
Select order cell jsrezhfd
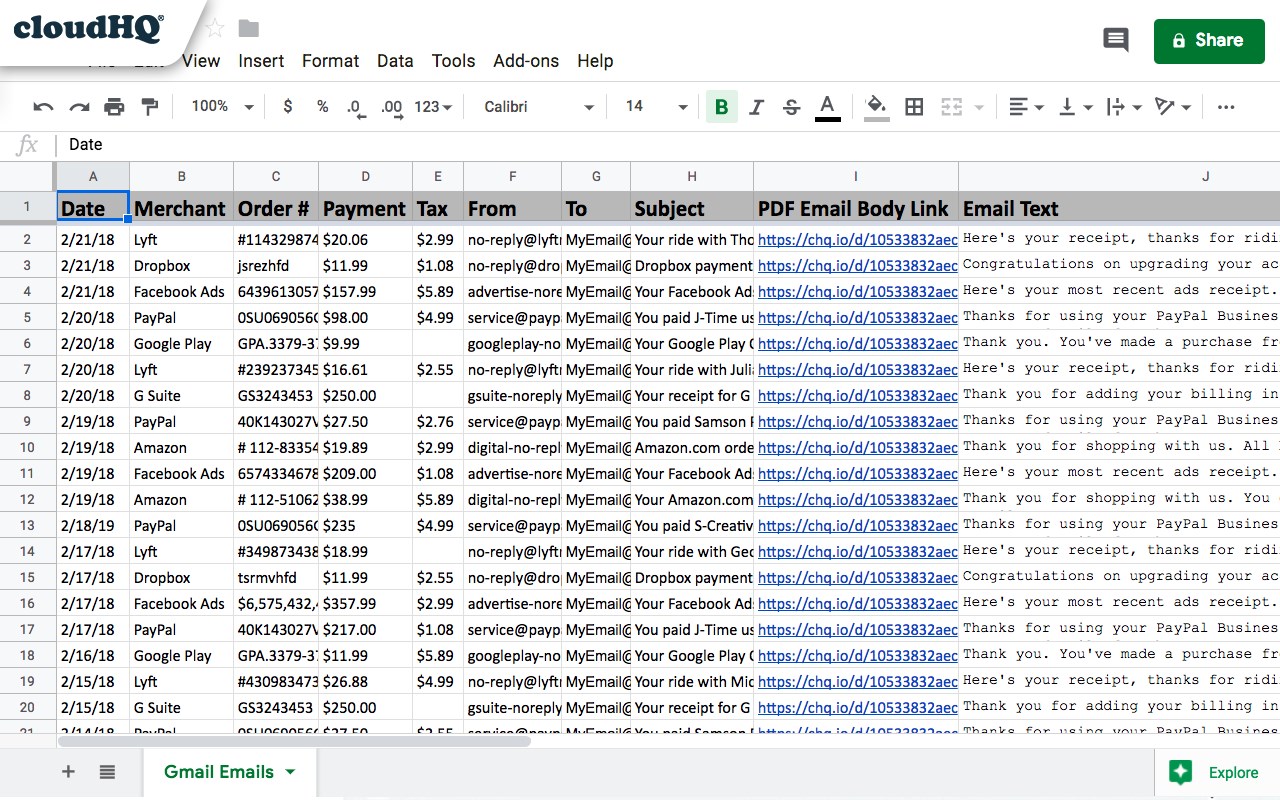(276, 266)
